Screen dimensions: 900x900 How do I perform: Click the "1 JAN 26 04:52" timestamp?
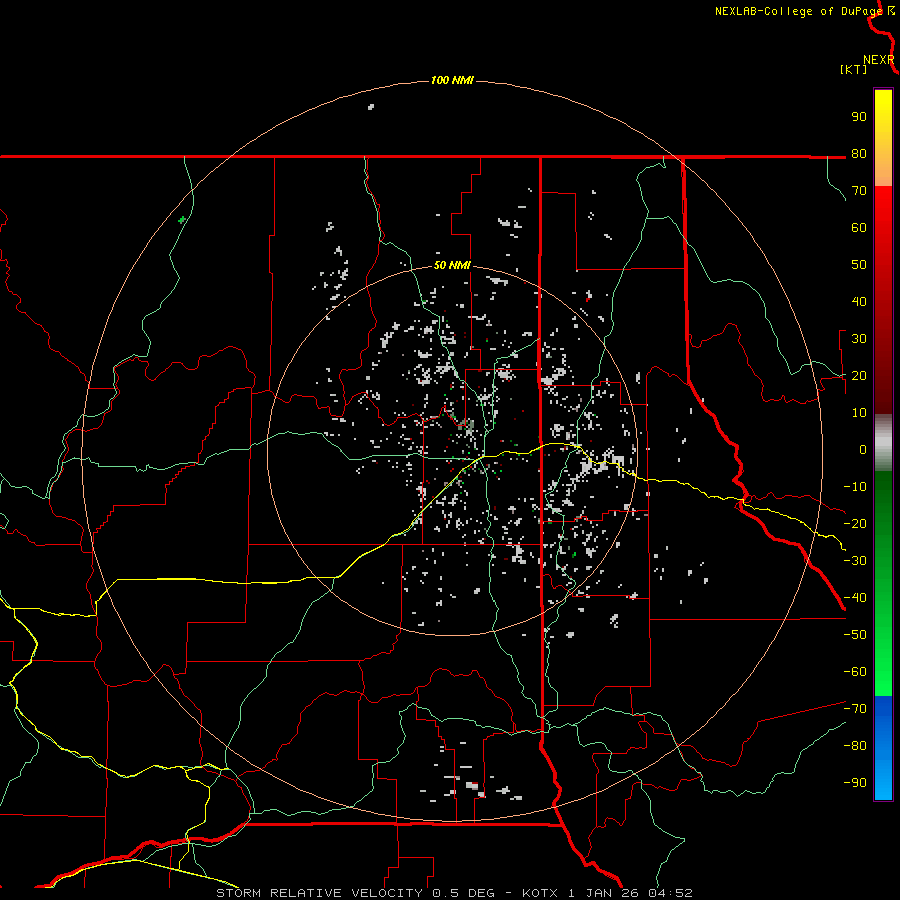coord(630,893)
